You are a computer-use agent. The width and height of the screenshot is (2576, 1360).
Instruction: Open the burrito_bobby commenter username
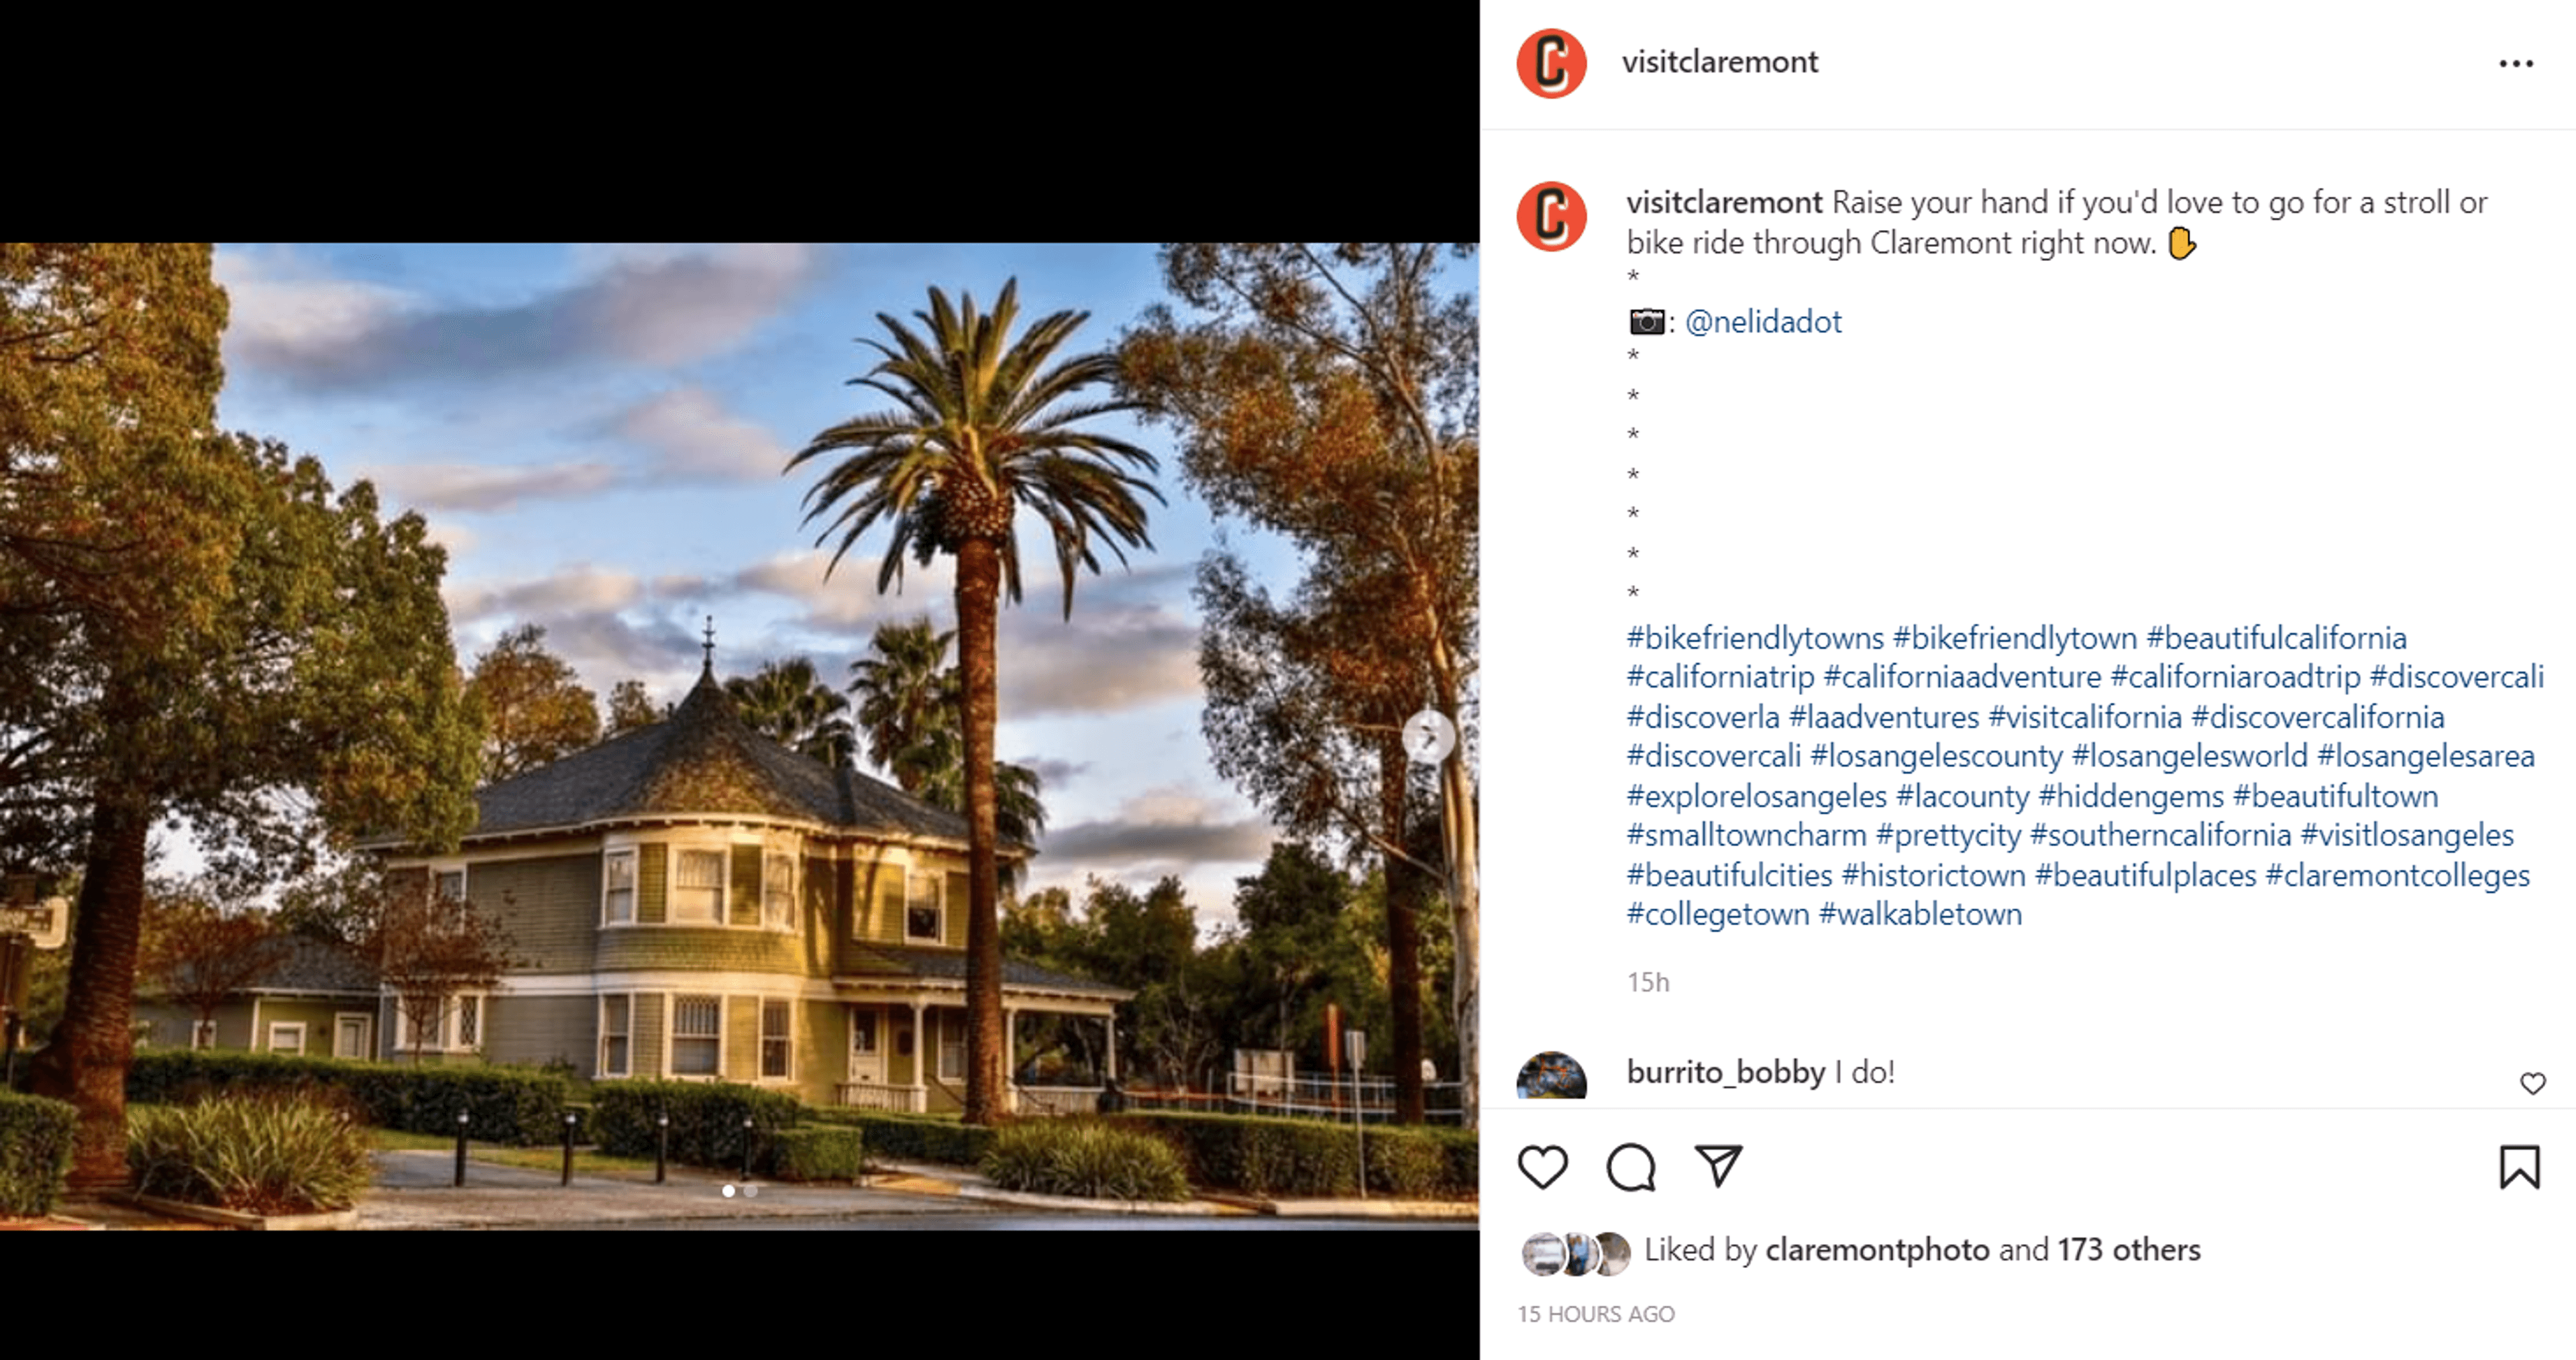(1726, 1072)
